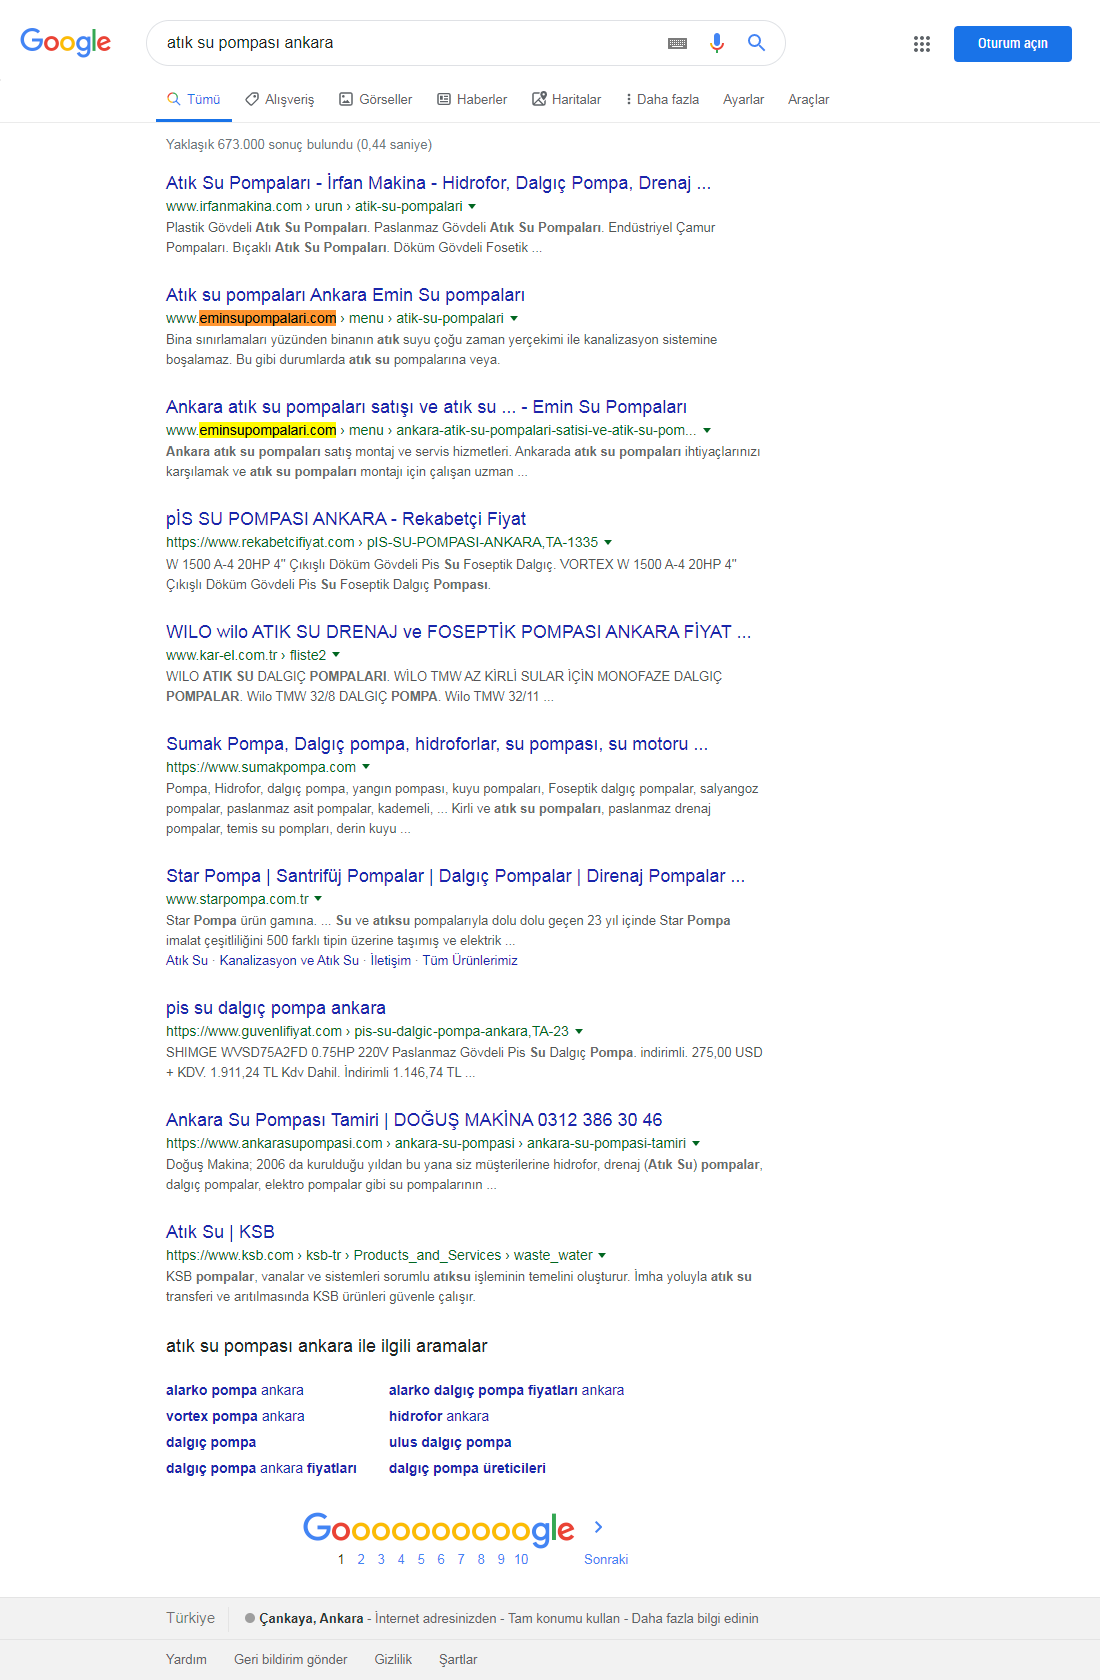The width and height of the screenshot is (1100, 1680).
Task: Click the next page arrow icon
Action: tap(598, 1527)
